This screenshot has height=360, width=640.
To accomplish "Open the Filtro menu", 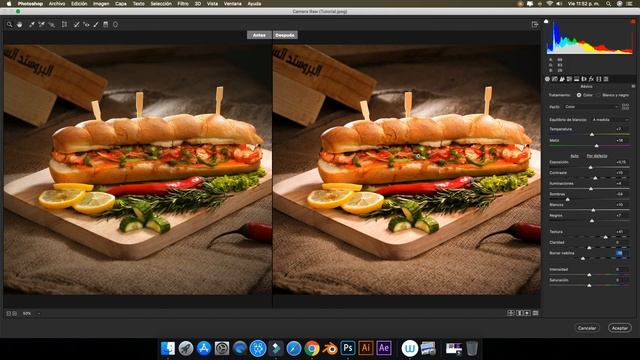I will (x=183, y=4).
